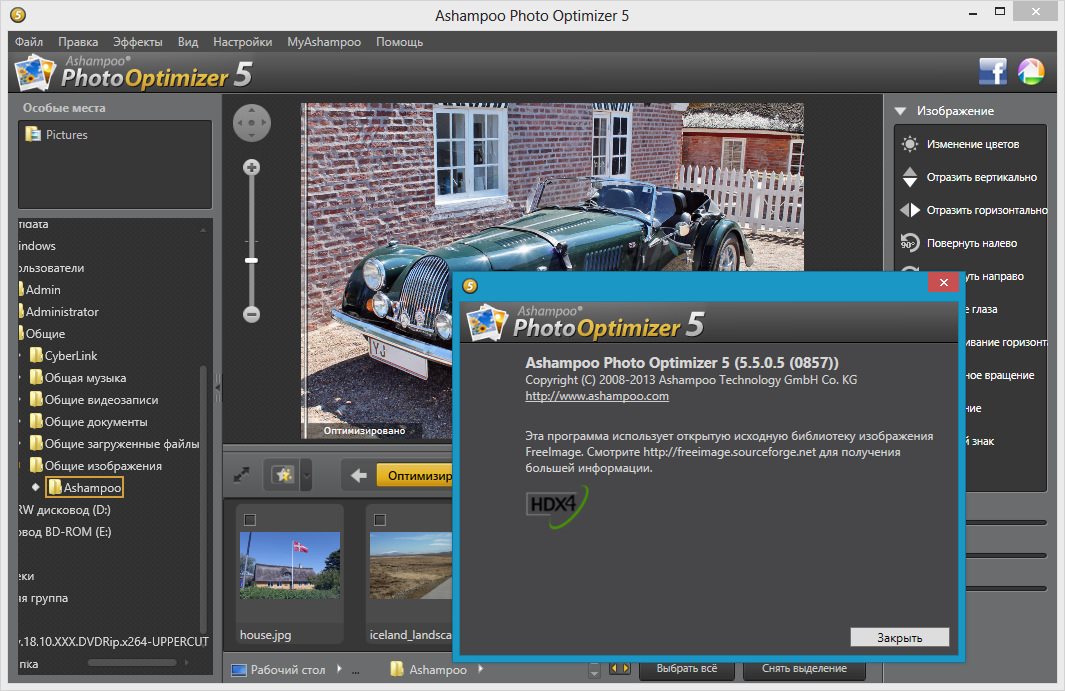Click the zoom slider handle

tap(251, 260)
